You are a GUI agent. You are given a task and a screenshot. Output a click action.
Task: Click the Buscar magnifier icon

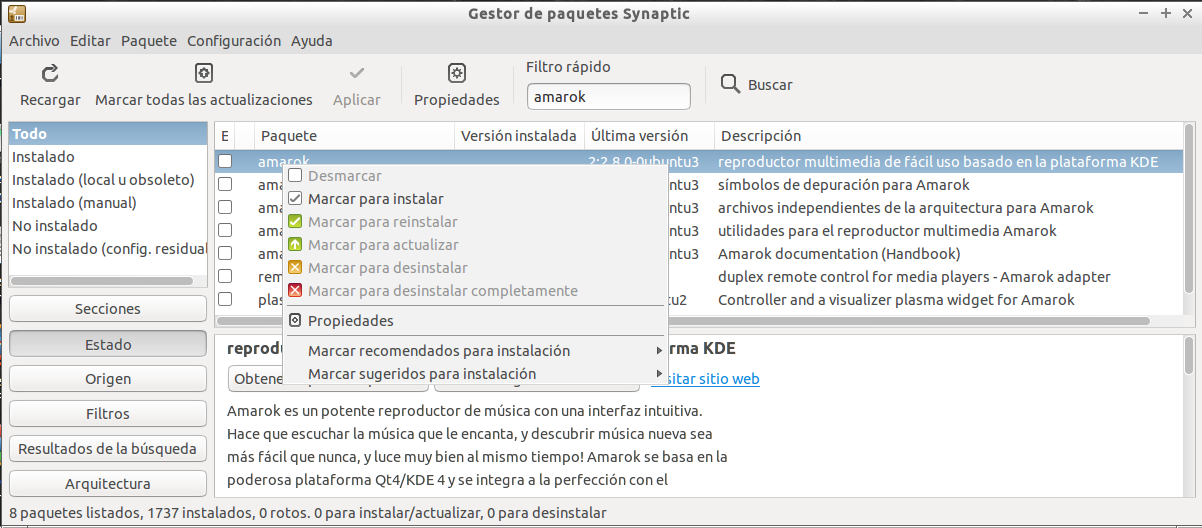point(730,84)
